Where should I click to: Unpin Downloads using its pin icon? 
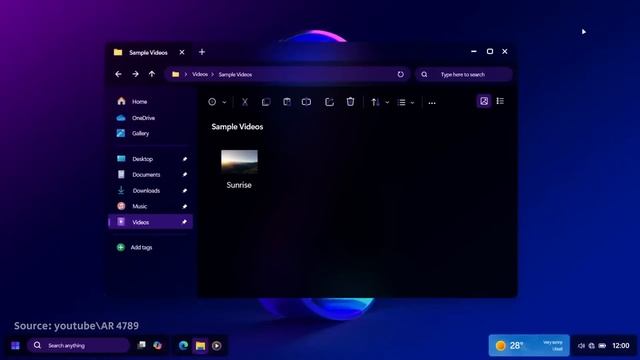(184, 190)
